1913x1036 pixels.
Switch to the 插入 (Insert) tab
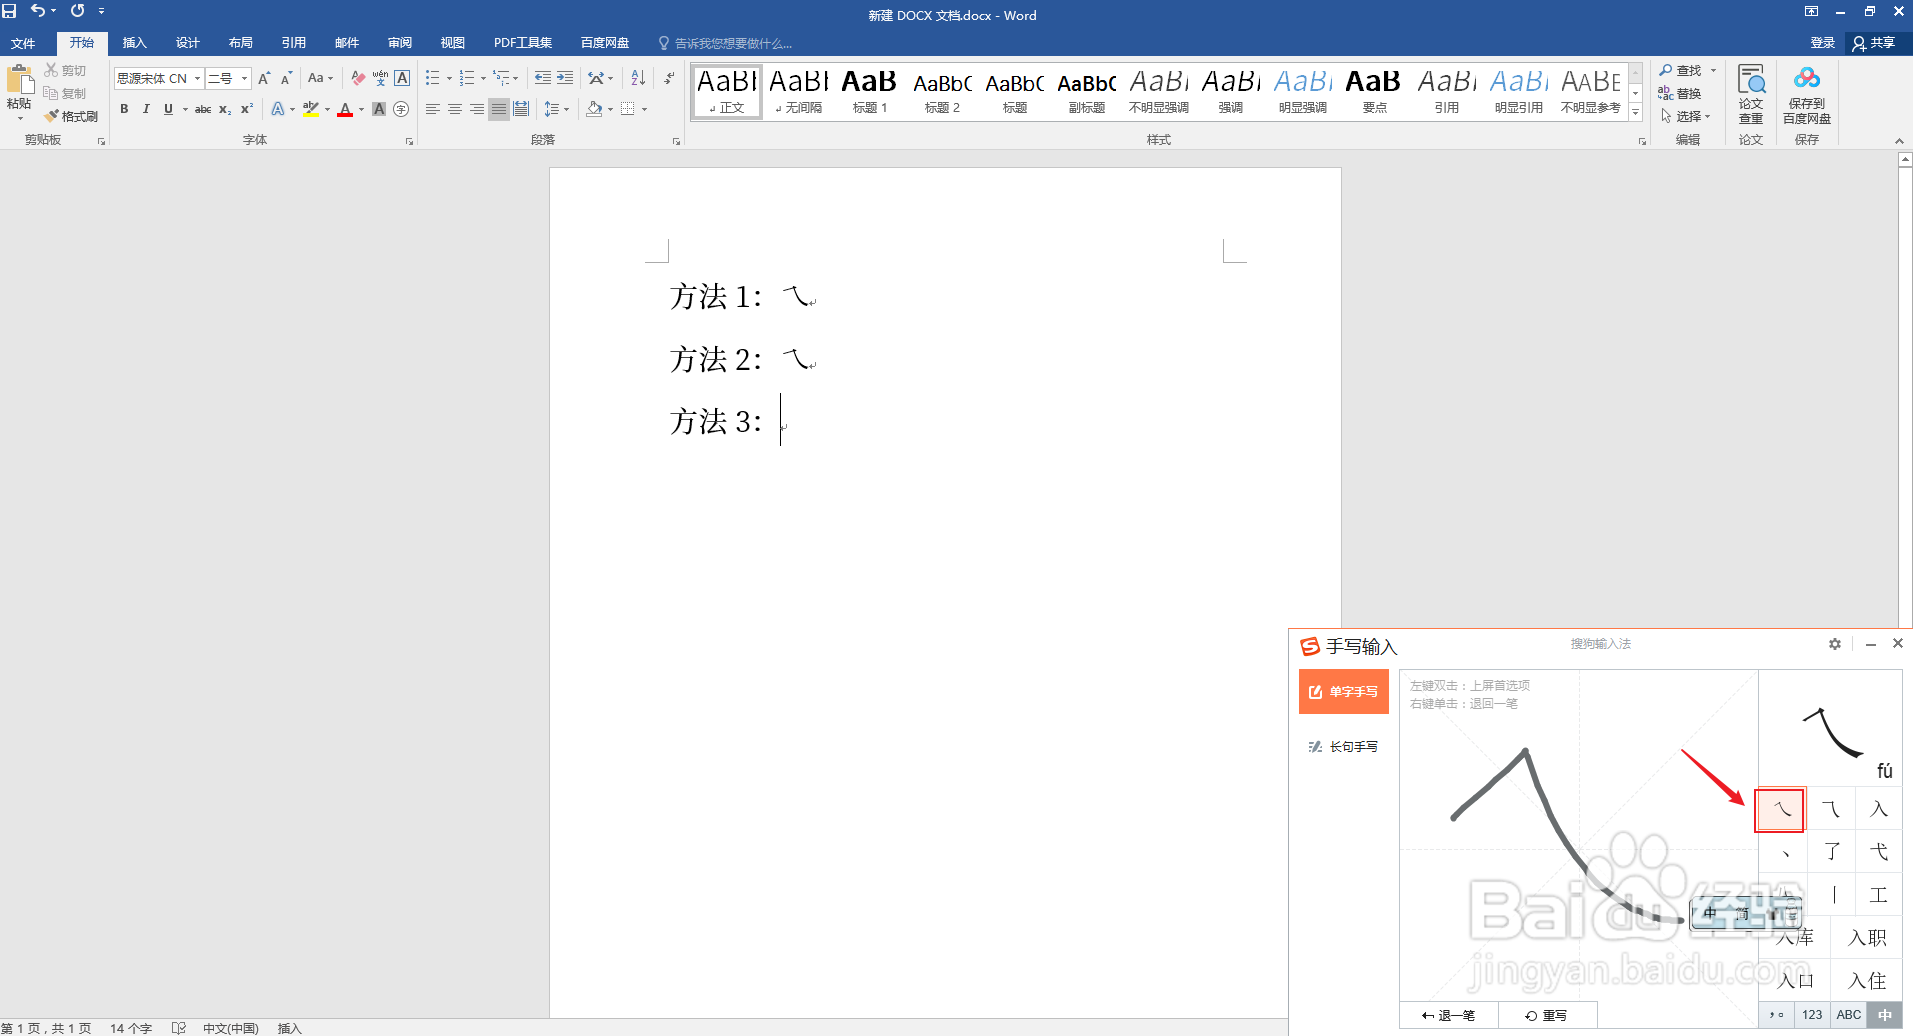[x=135, y=43]
